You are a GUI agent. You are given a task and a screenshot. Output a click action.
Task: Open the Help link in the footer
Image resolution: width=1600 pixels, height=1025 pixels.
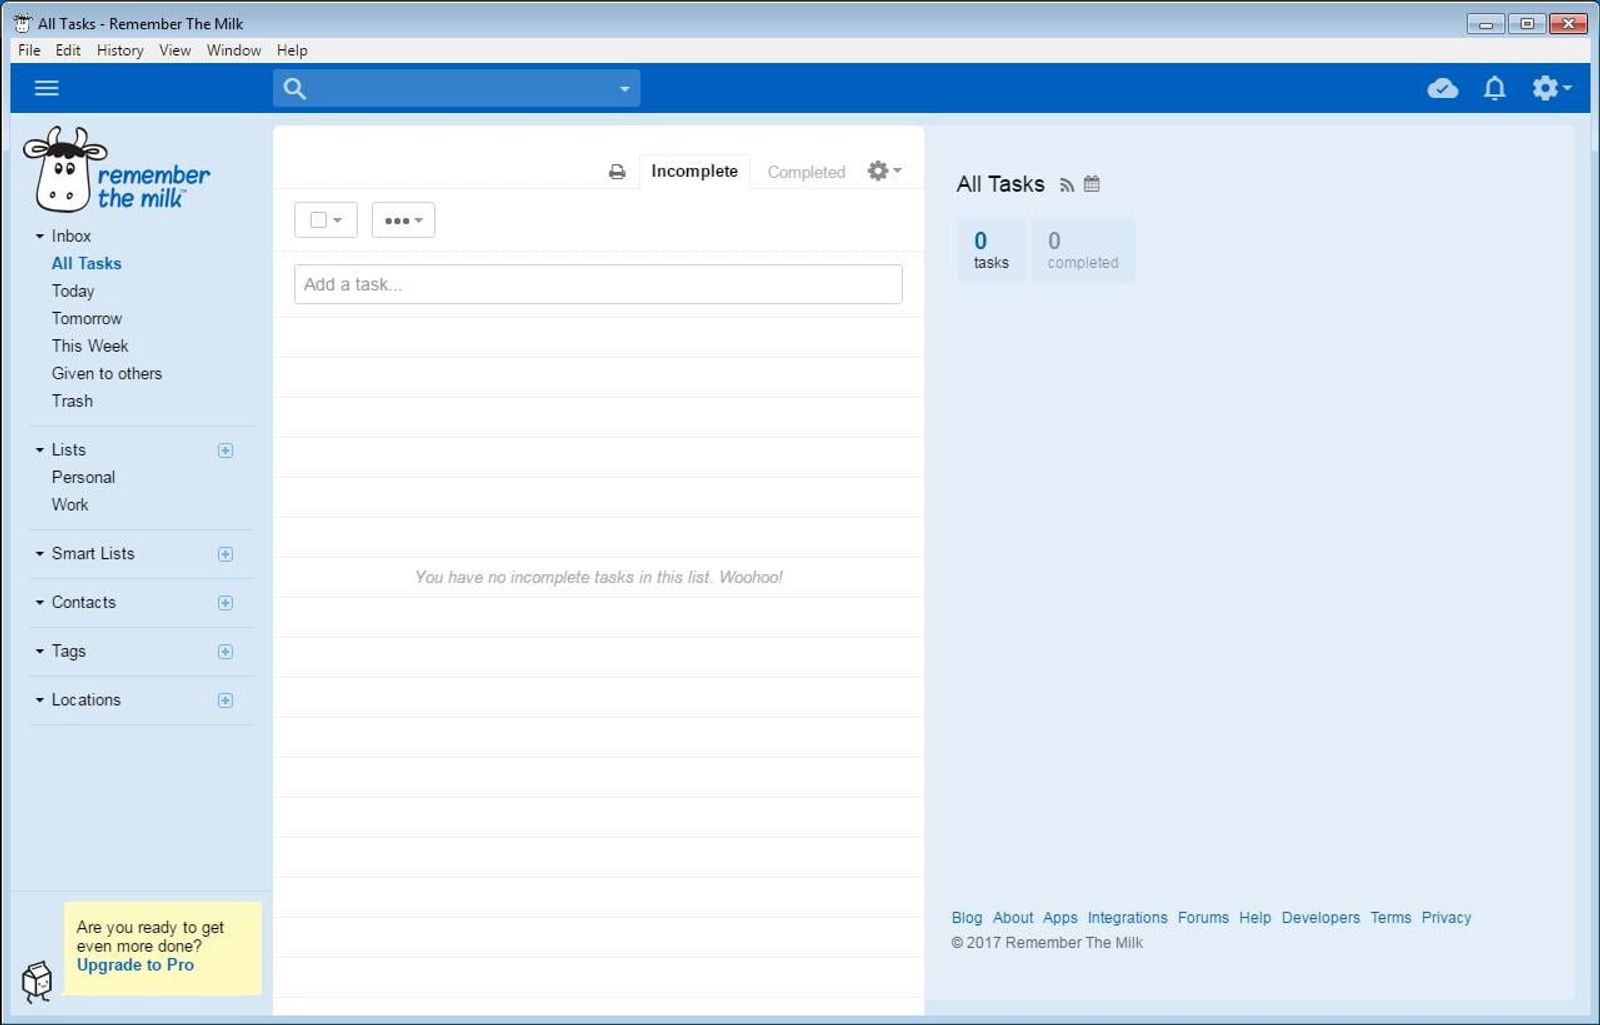1255,918
